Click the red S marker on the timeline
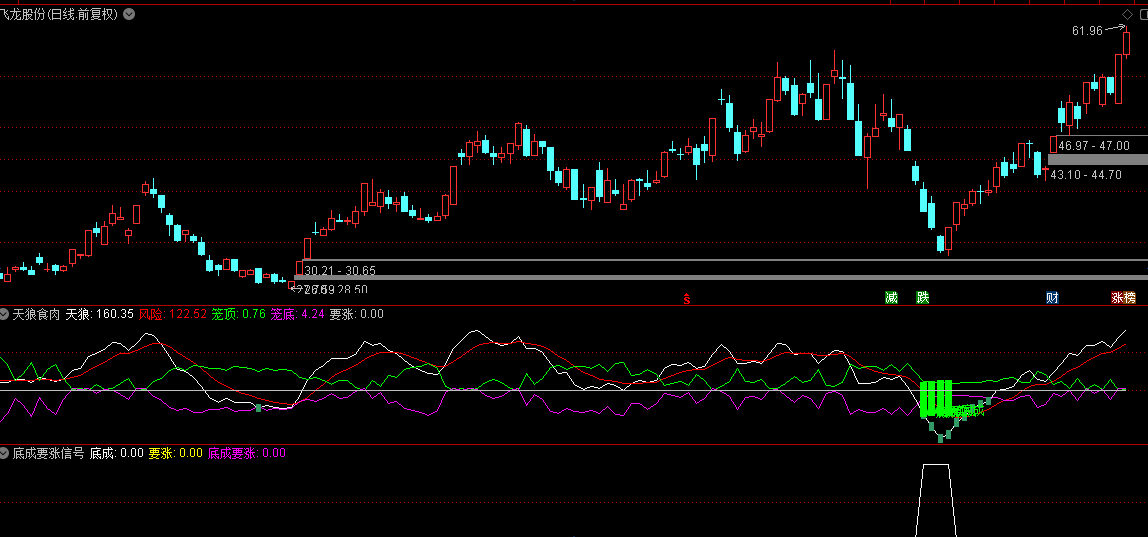Viewport: 1148px width, 537px height. coord(687,298)
